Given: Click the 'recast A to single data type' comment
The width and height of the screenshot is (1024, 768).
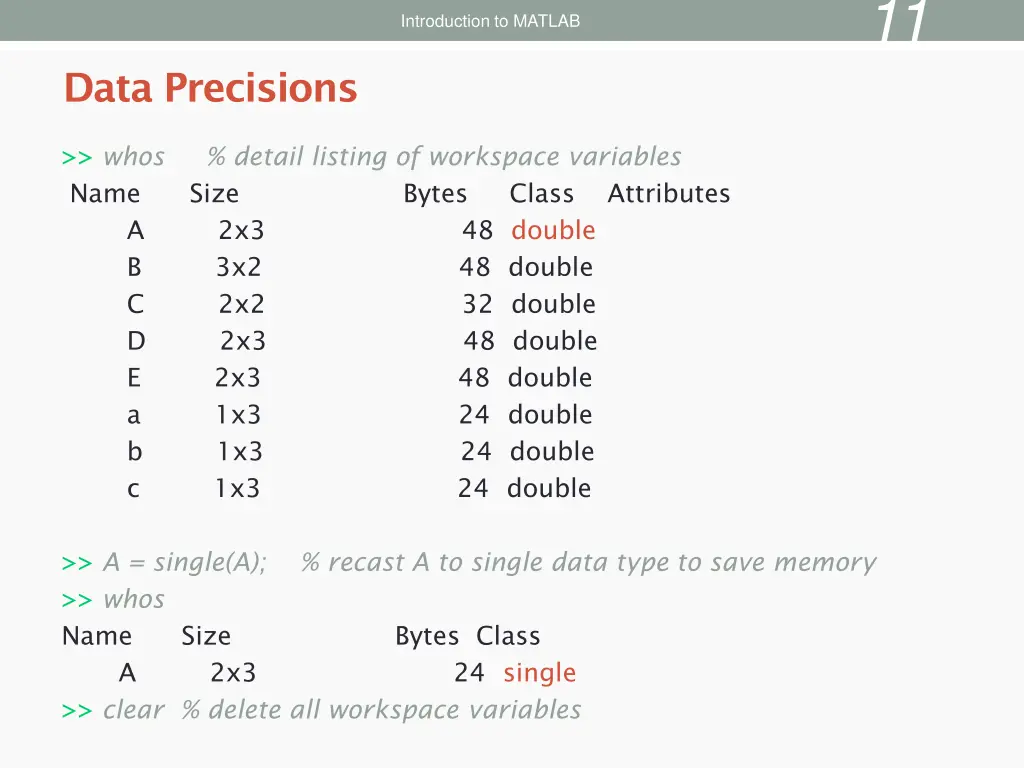Looking at the screenshot, I should [x=588, y=563].
